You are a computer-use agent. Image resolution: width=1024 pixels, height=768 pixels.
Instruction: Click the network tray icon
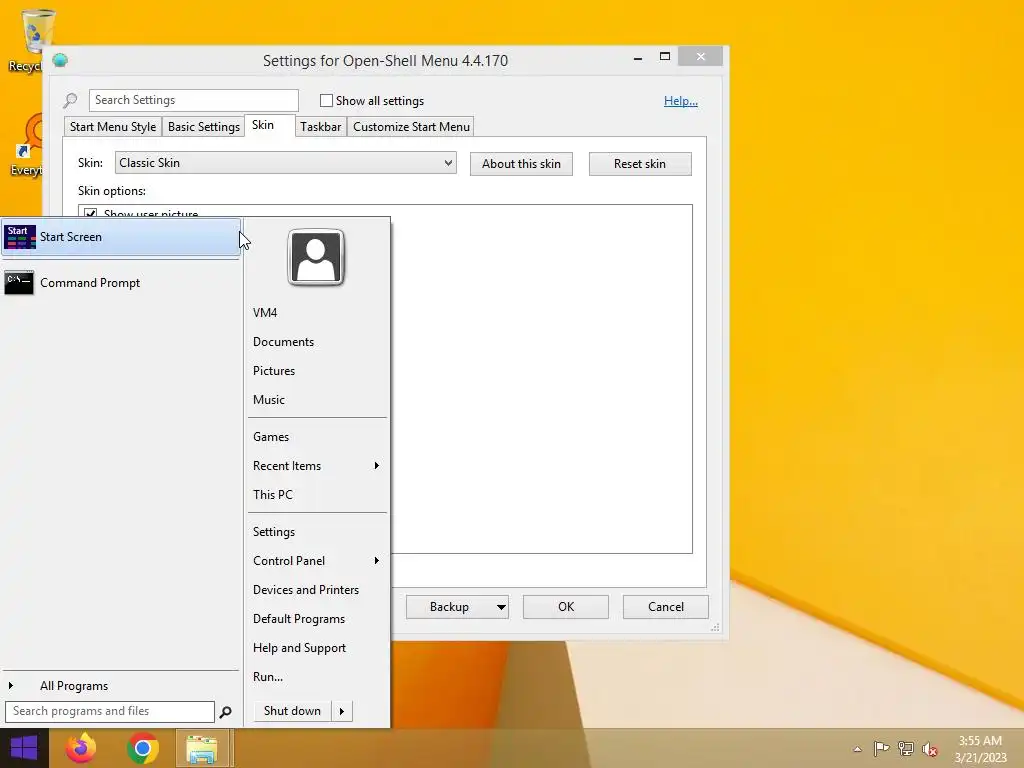[x=906, y=748]
